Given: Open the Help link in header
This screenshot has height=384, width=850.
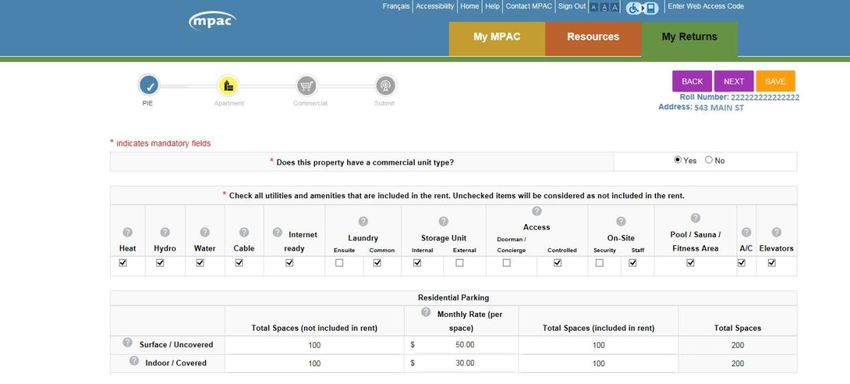Looking at the screenshot, I should pyautogui.click(x=492, y=7).
